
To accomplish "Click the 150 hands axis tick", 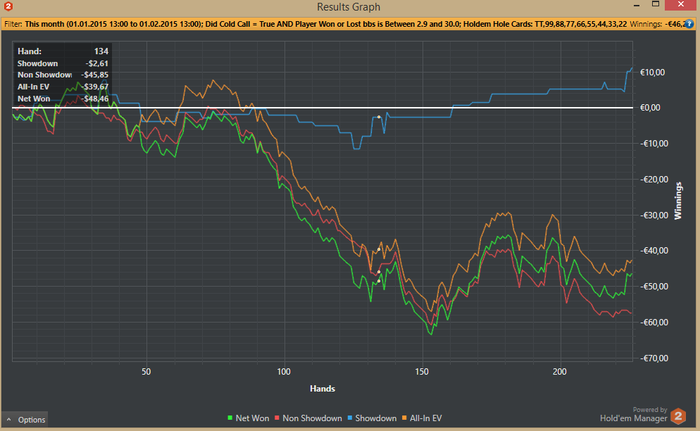I will [421, 372].
